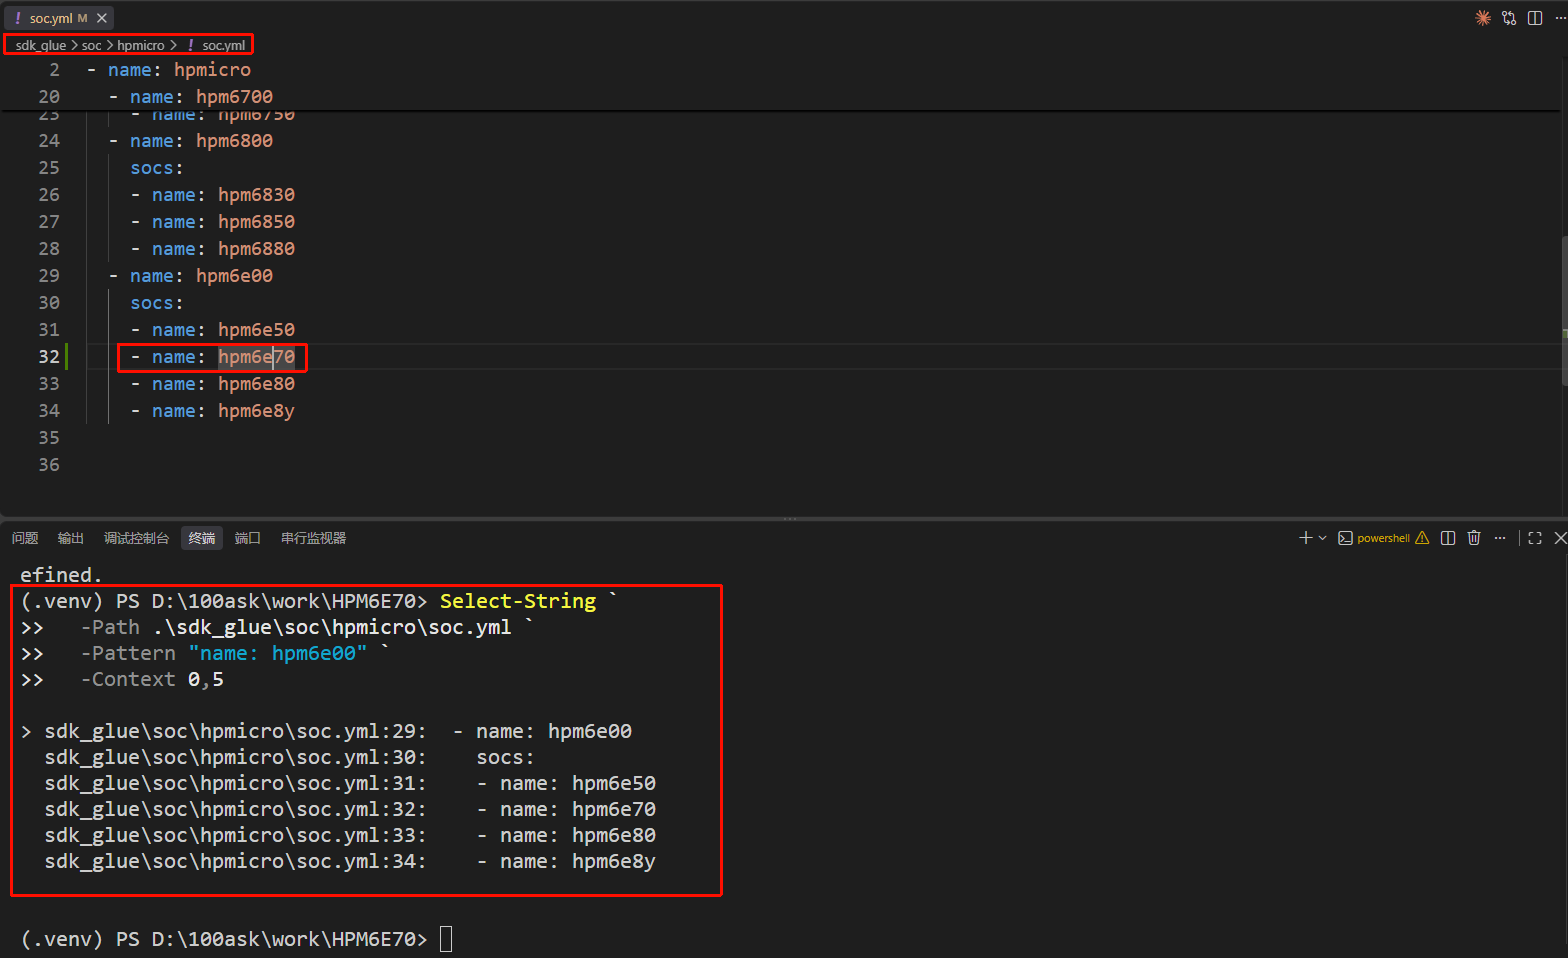Select the hpmicro breadcrumb folder
This screenshot has height=958, width=1568.
click(141, 45)
